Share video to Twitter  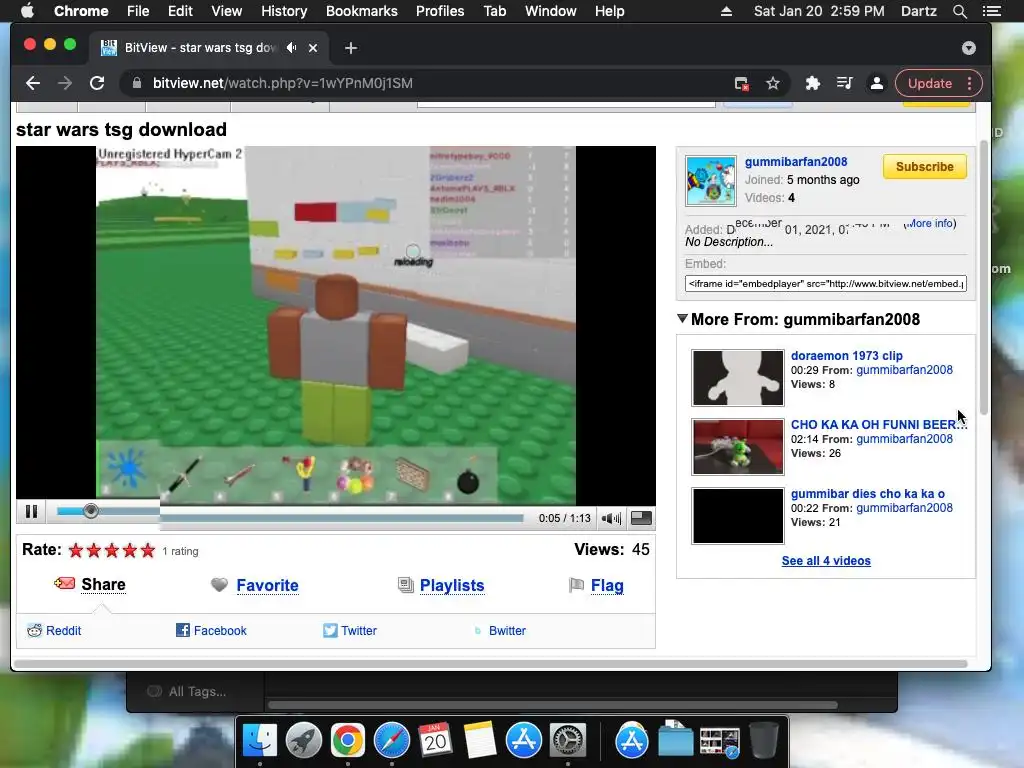[x=359, y=631]
